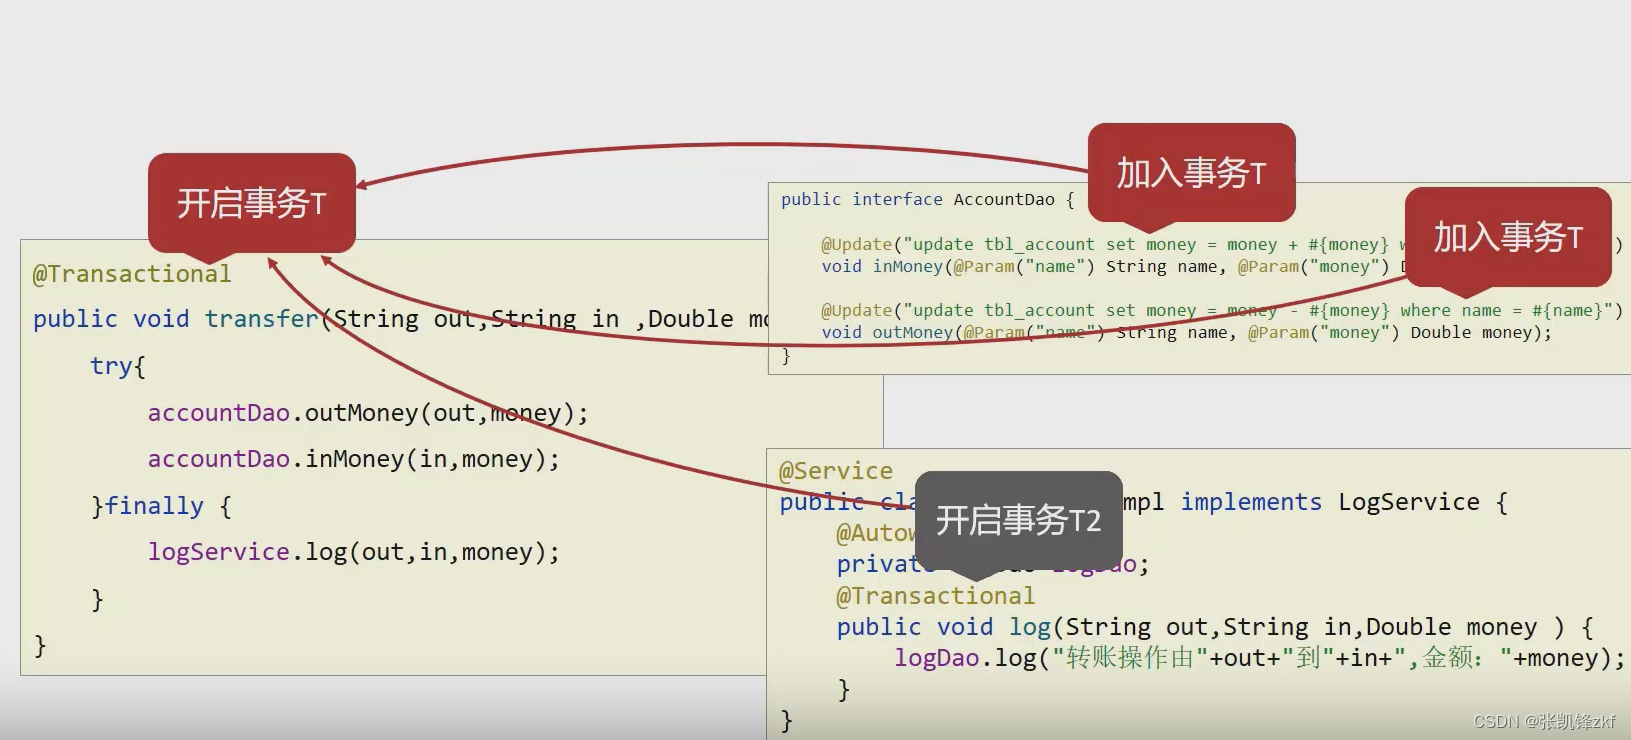
Task: Select the @Update 'money - #{money}' annotation
Action: coord(1222,311)
